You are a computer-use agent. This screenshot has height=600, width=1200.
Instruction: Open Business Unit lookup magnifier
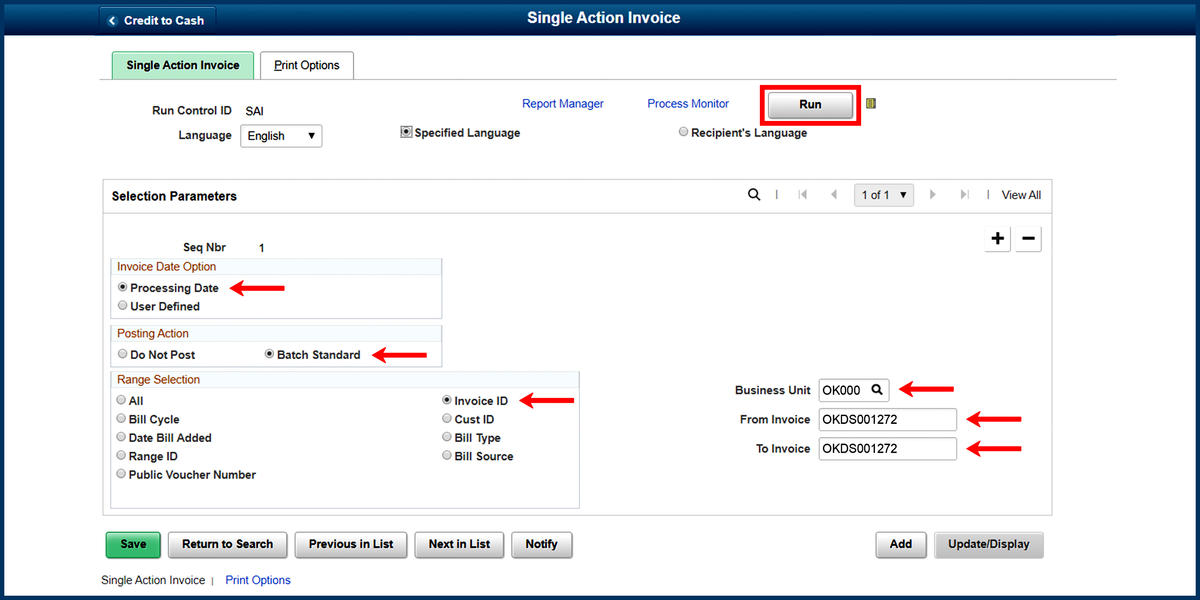[876, 390]
